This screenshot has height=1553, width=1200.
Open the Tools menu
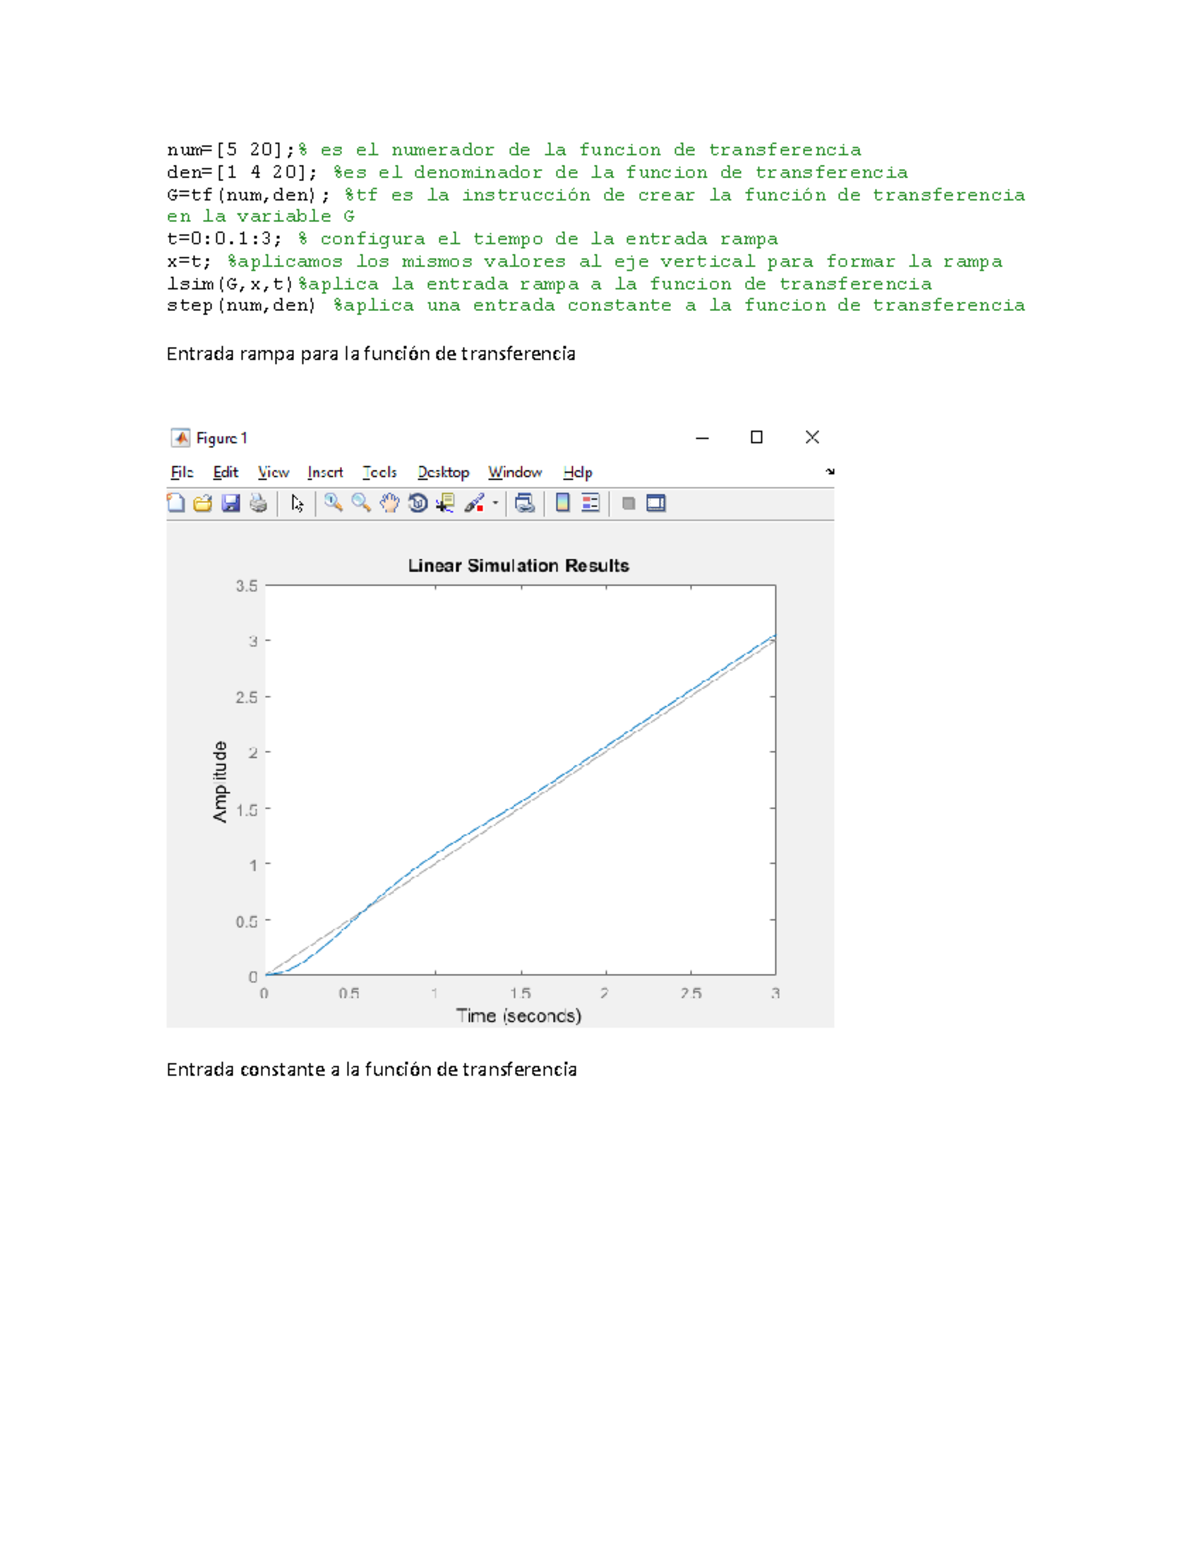(x=381, y=471)
